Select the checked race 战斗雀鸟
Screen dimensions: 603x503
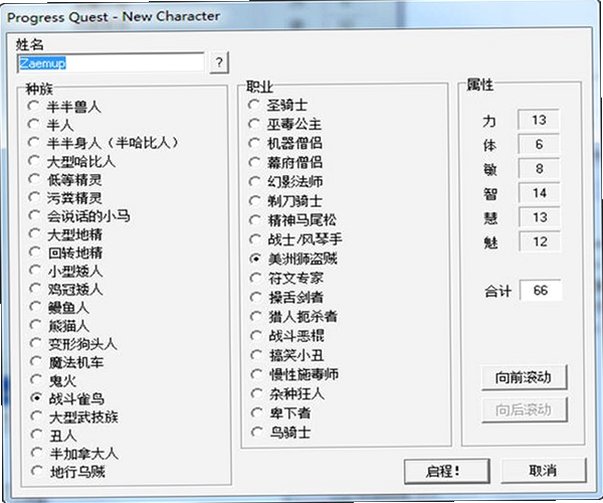[x=68, y=399]
